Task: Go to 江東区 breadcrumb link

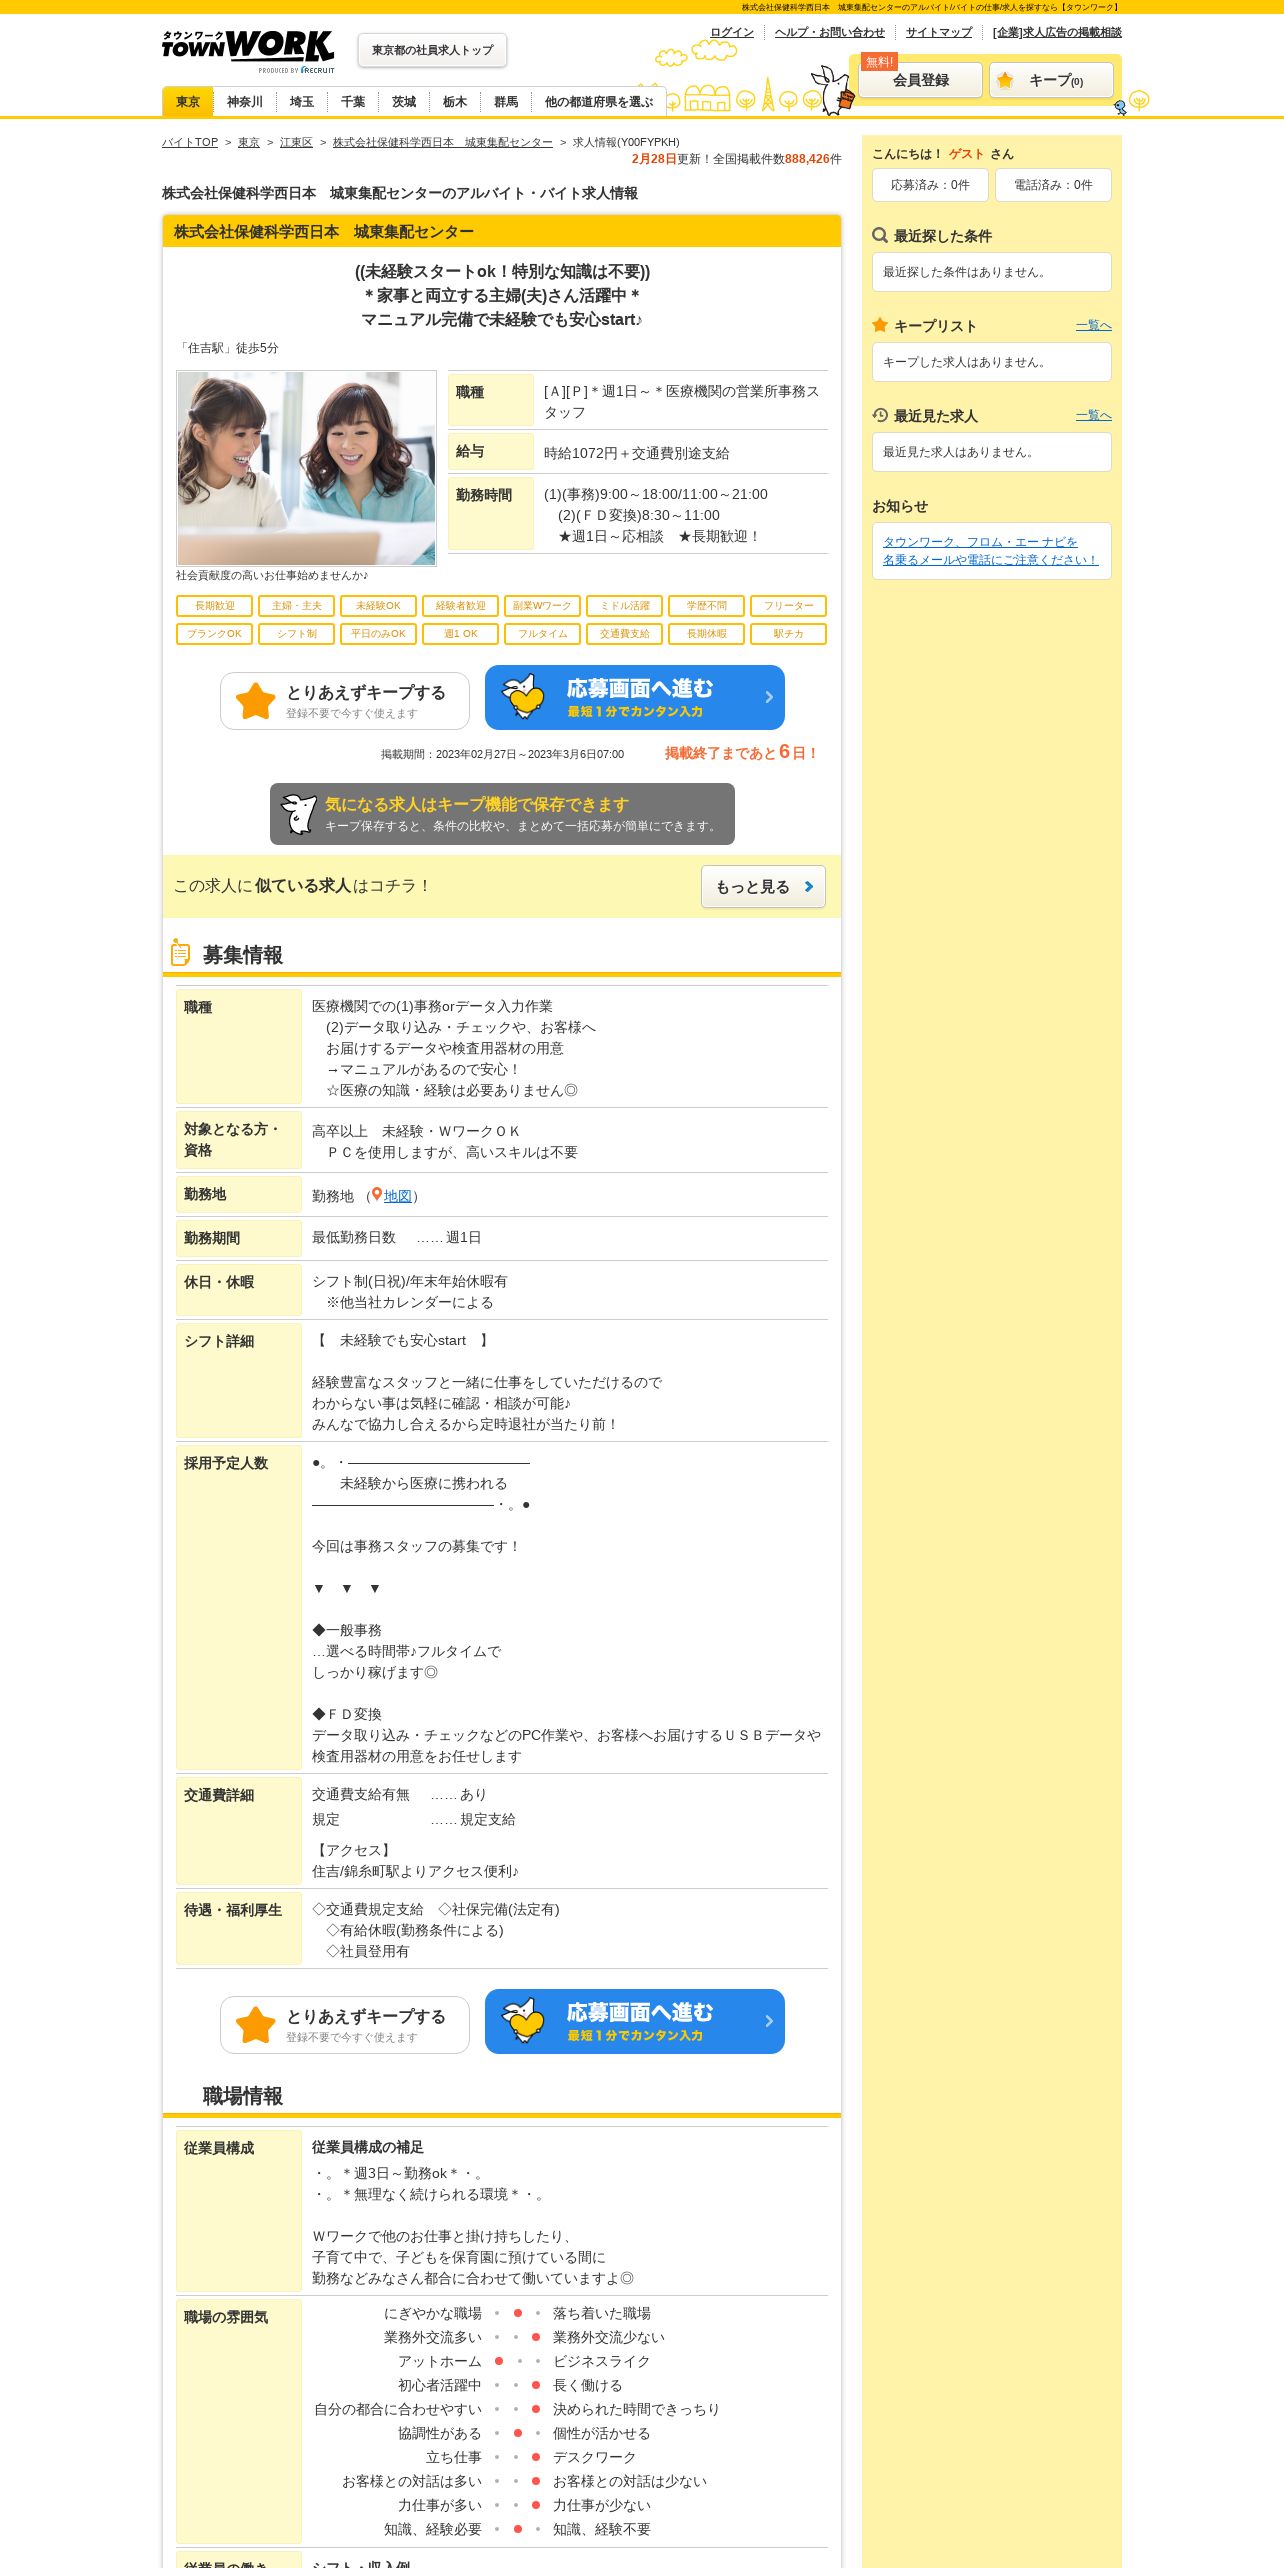Action: (x=296, y=142)
